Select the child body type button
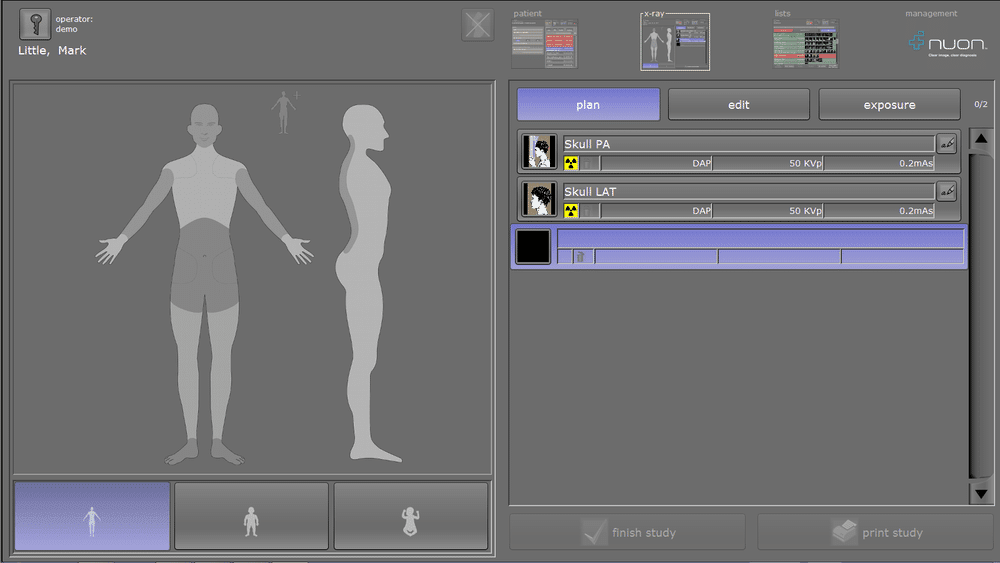Image resolution: width=1000 pixels, height=563 pixels. (251, 516)
